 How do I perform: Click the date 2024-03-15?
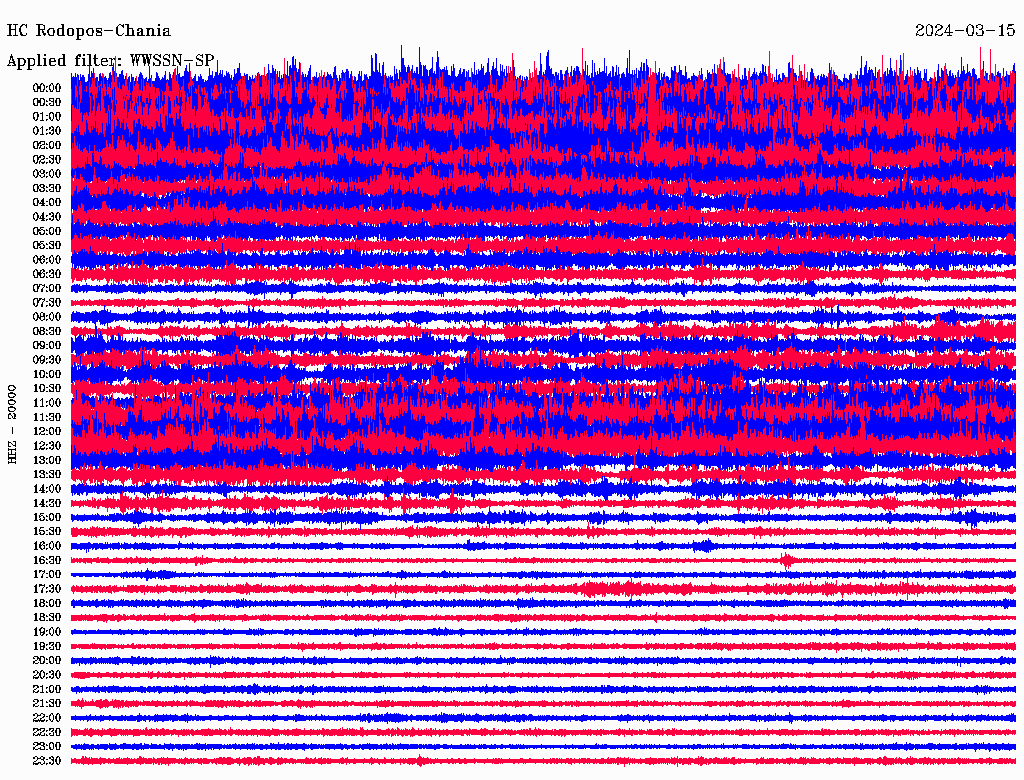965,31
